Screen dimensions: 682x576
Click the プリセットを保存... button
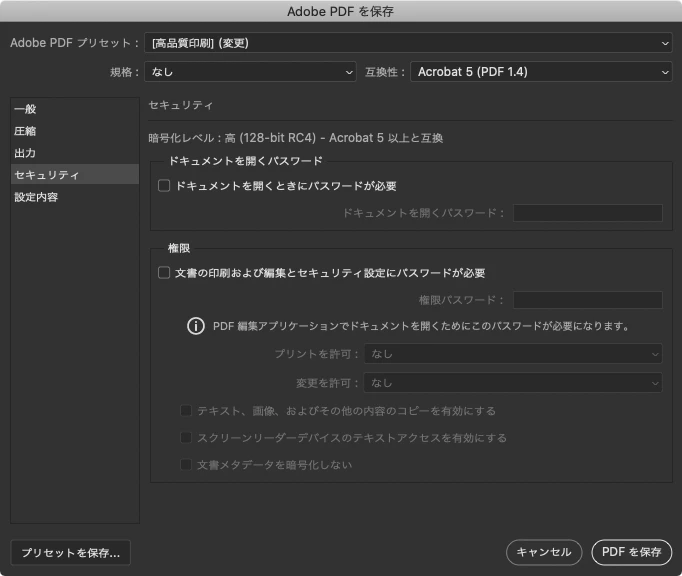[70, 553]
